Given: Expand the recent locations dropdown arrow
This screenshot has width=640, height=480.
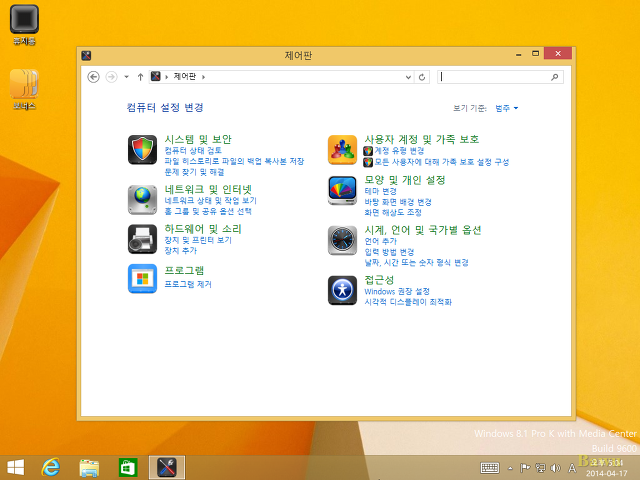Looking at the screenshot, I should pos(127,77).
